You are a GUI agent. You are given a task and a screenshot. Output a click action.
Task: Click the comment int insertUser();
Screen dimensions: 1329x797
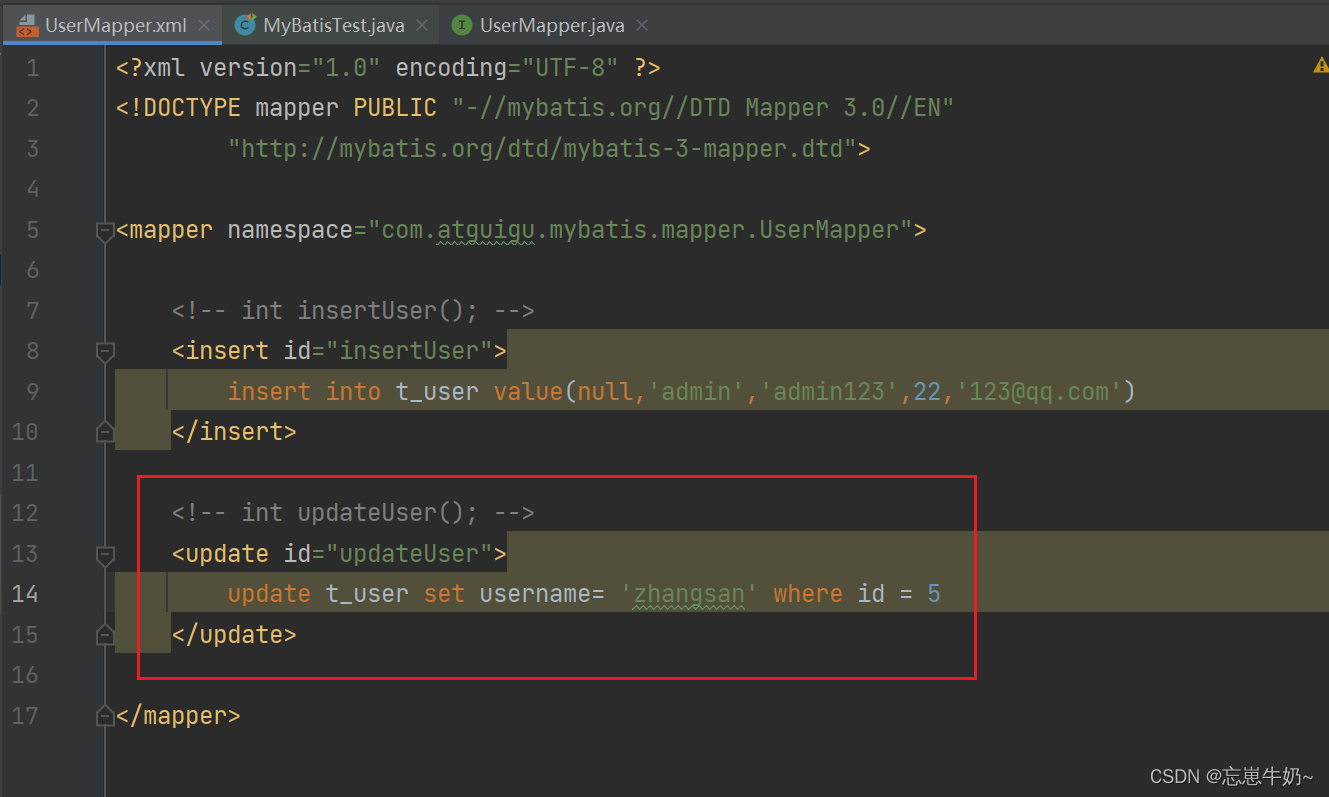point(353,311)
